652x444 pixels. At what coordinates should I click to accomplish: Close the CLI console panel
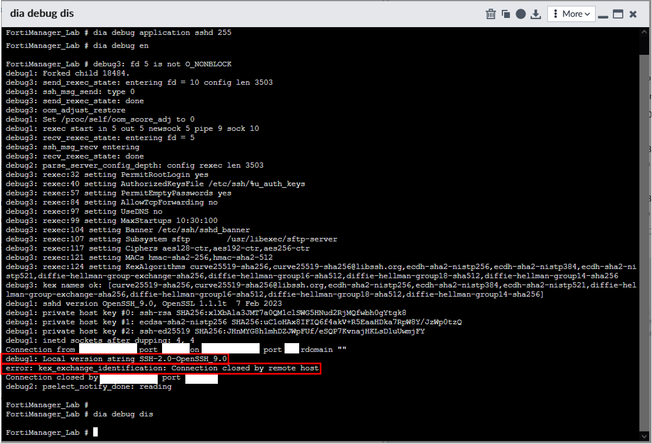[x=633, y=14]
